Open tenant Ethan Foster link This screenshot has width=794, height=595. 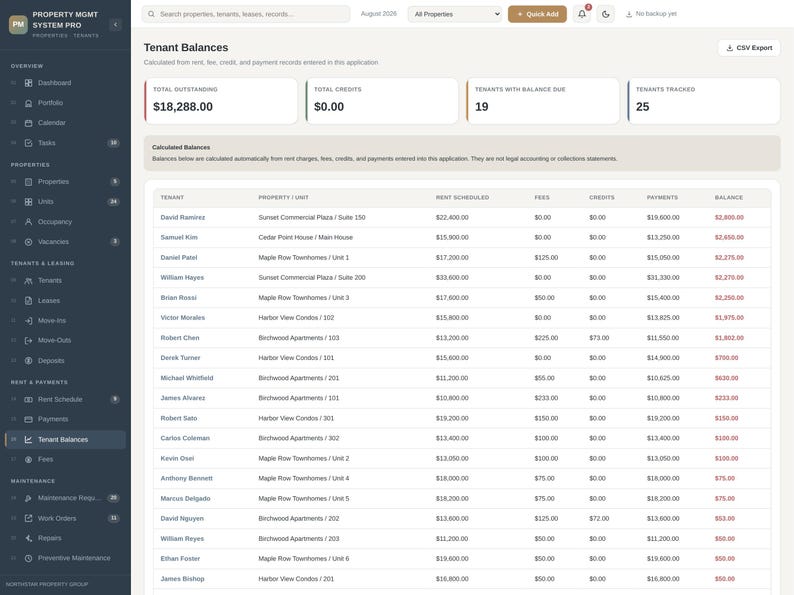pyautogui.click(x=180, y=559)
